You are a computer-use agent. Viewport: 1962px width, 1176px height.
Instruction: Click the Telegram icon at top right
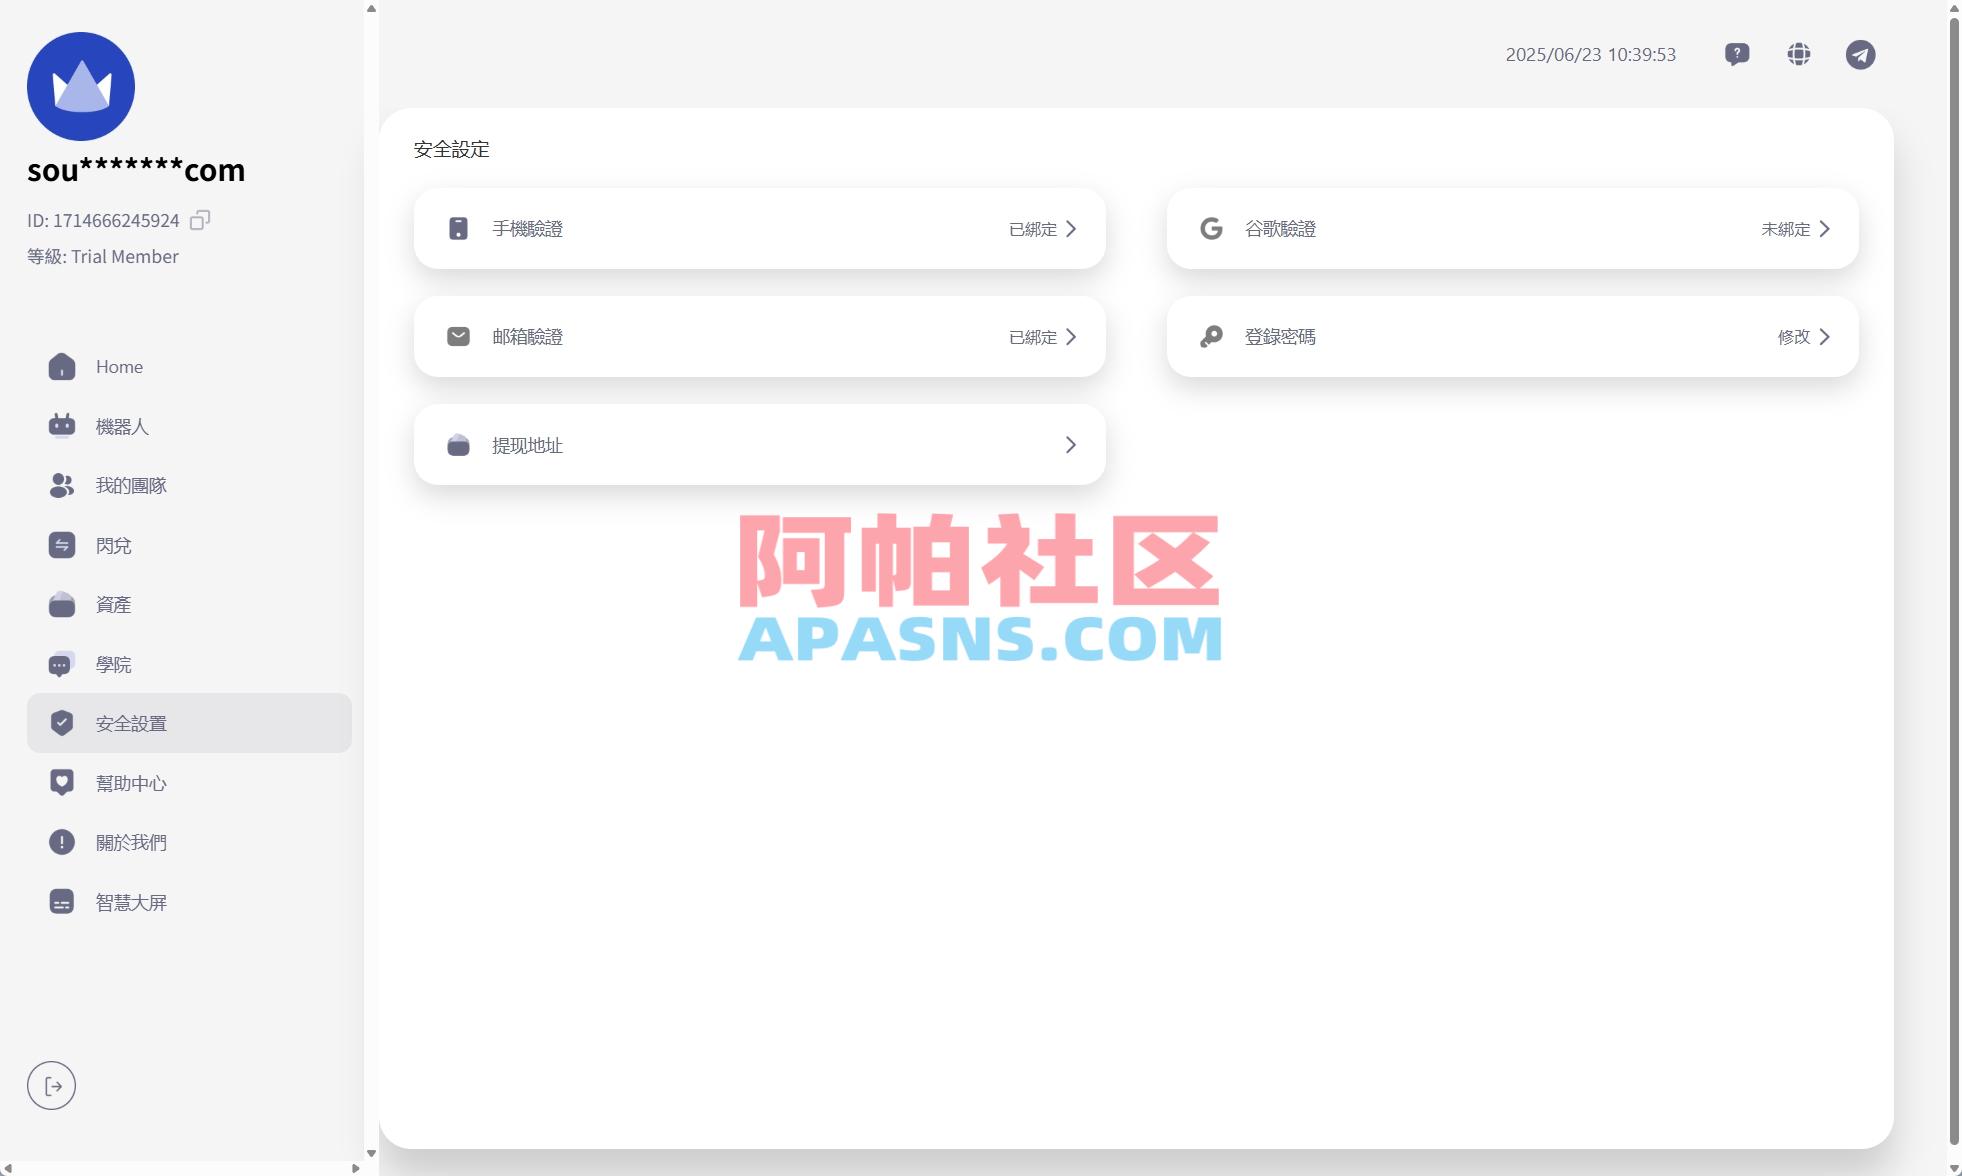pyautogui.click(x=1859, y=54)
